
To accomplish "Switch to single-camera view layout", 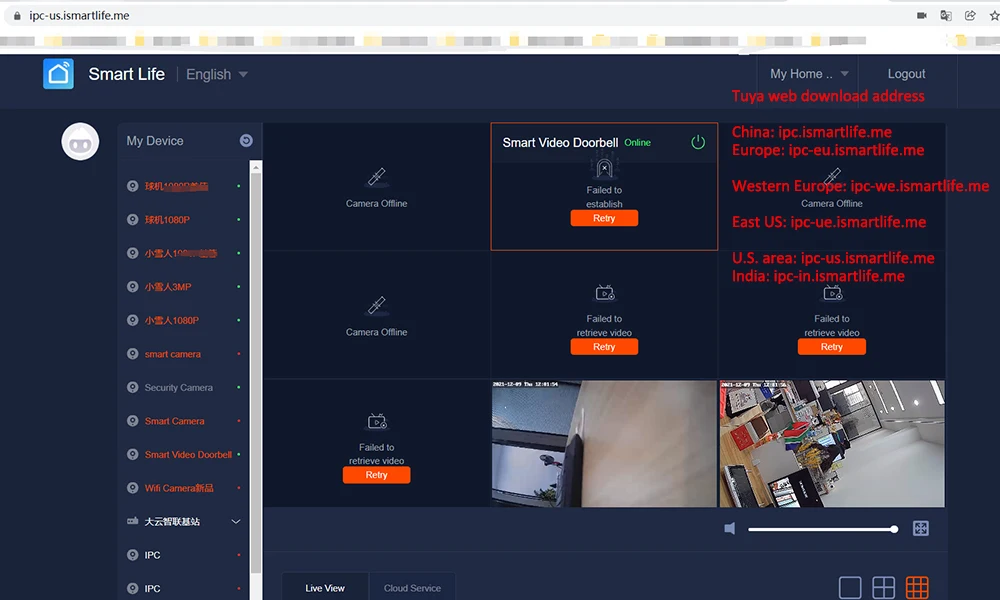I will tap(851, 587).
